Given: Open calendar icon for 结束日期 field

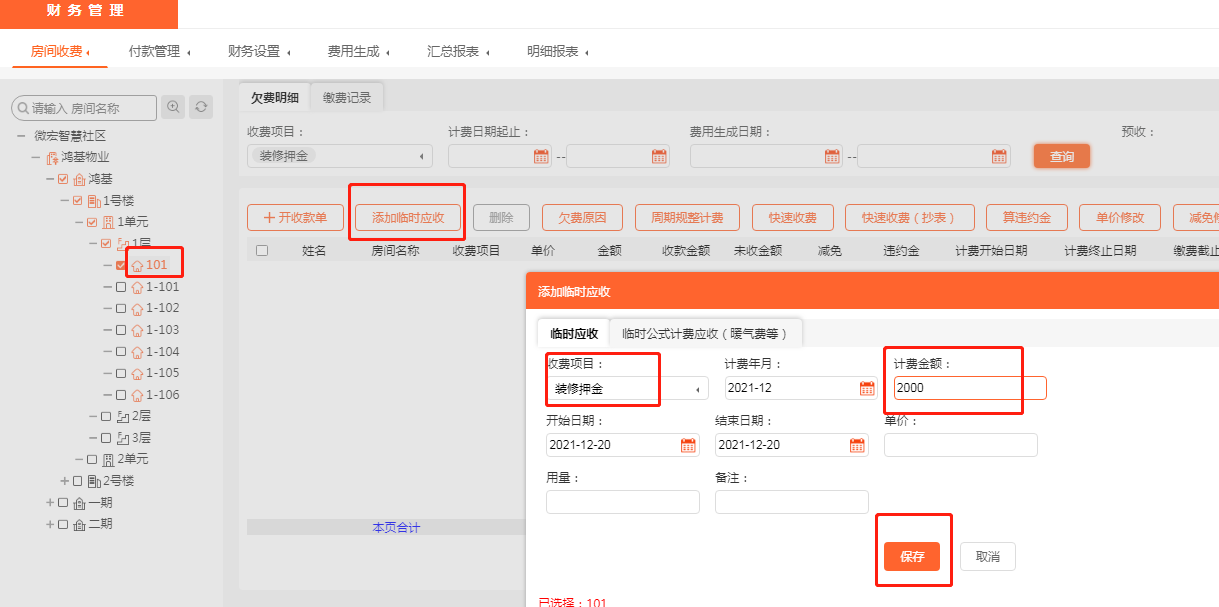Looking at the screenshot, I should coord(857,445).
